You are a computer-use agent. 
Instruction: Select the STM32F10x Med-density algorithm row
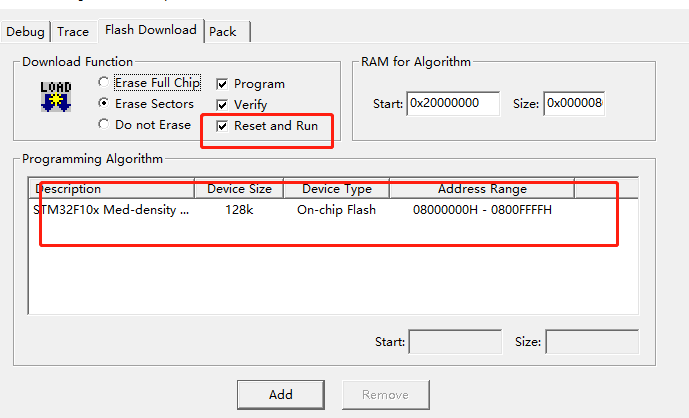[x=333, y=210]
